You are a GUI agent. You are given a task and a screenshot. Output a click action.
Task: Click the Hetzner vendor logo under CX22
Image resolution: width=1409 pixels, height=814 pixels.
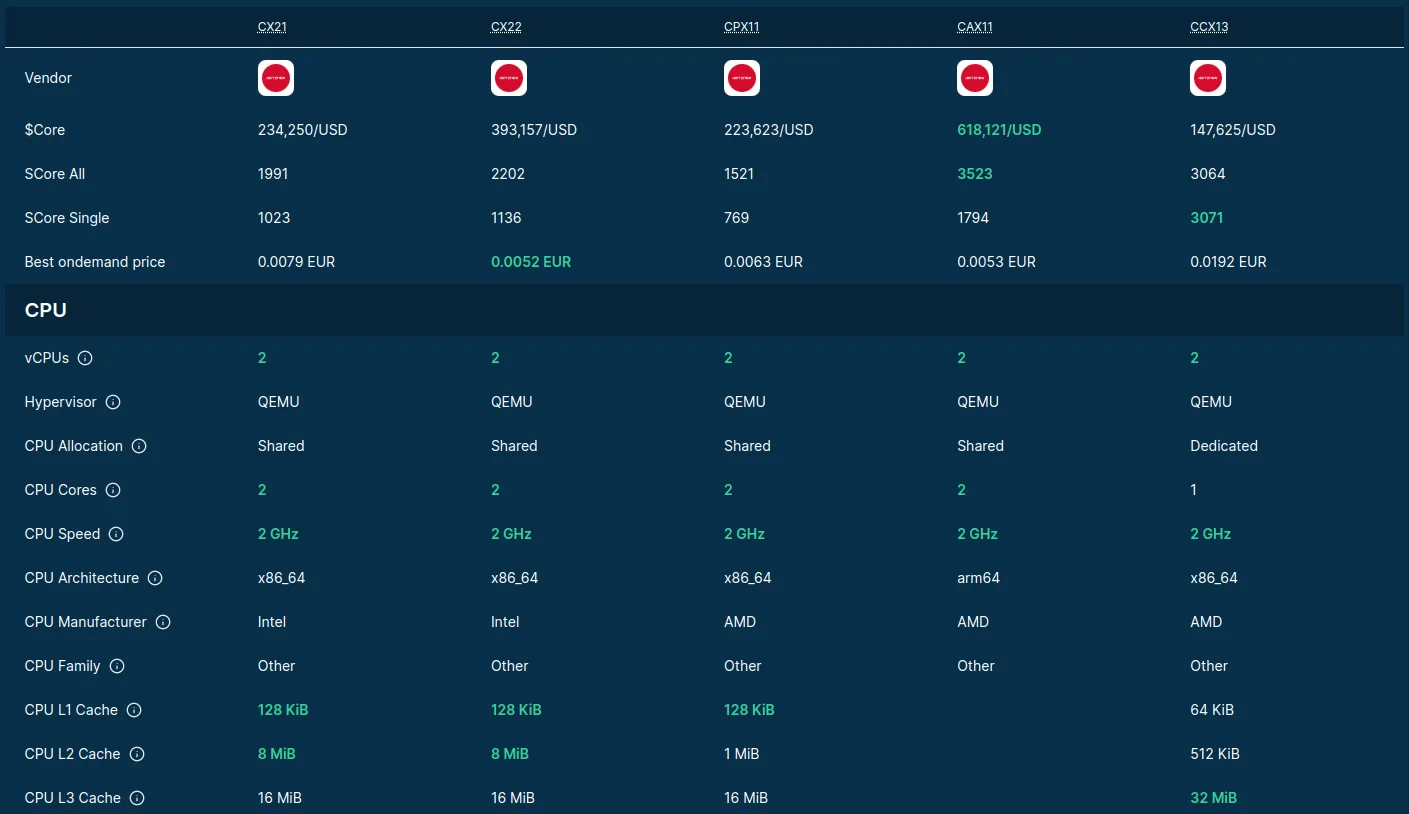[x=509, y=78]
